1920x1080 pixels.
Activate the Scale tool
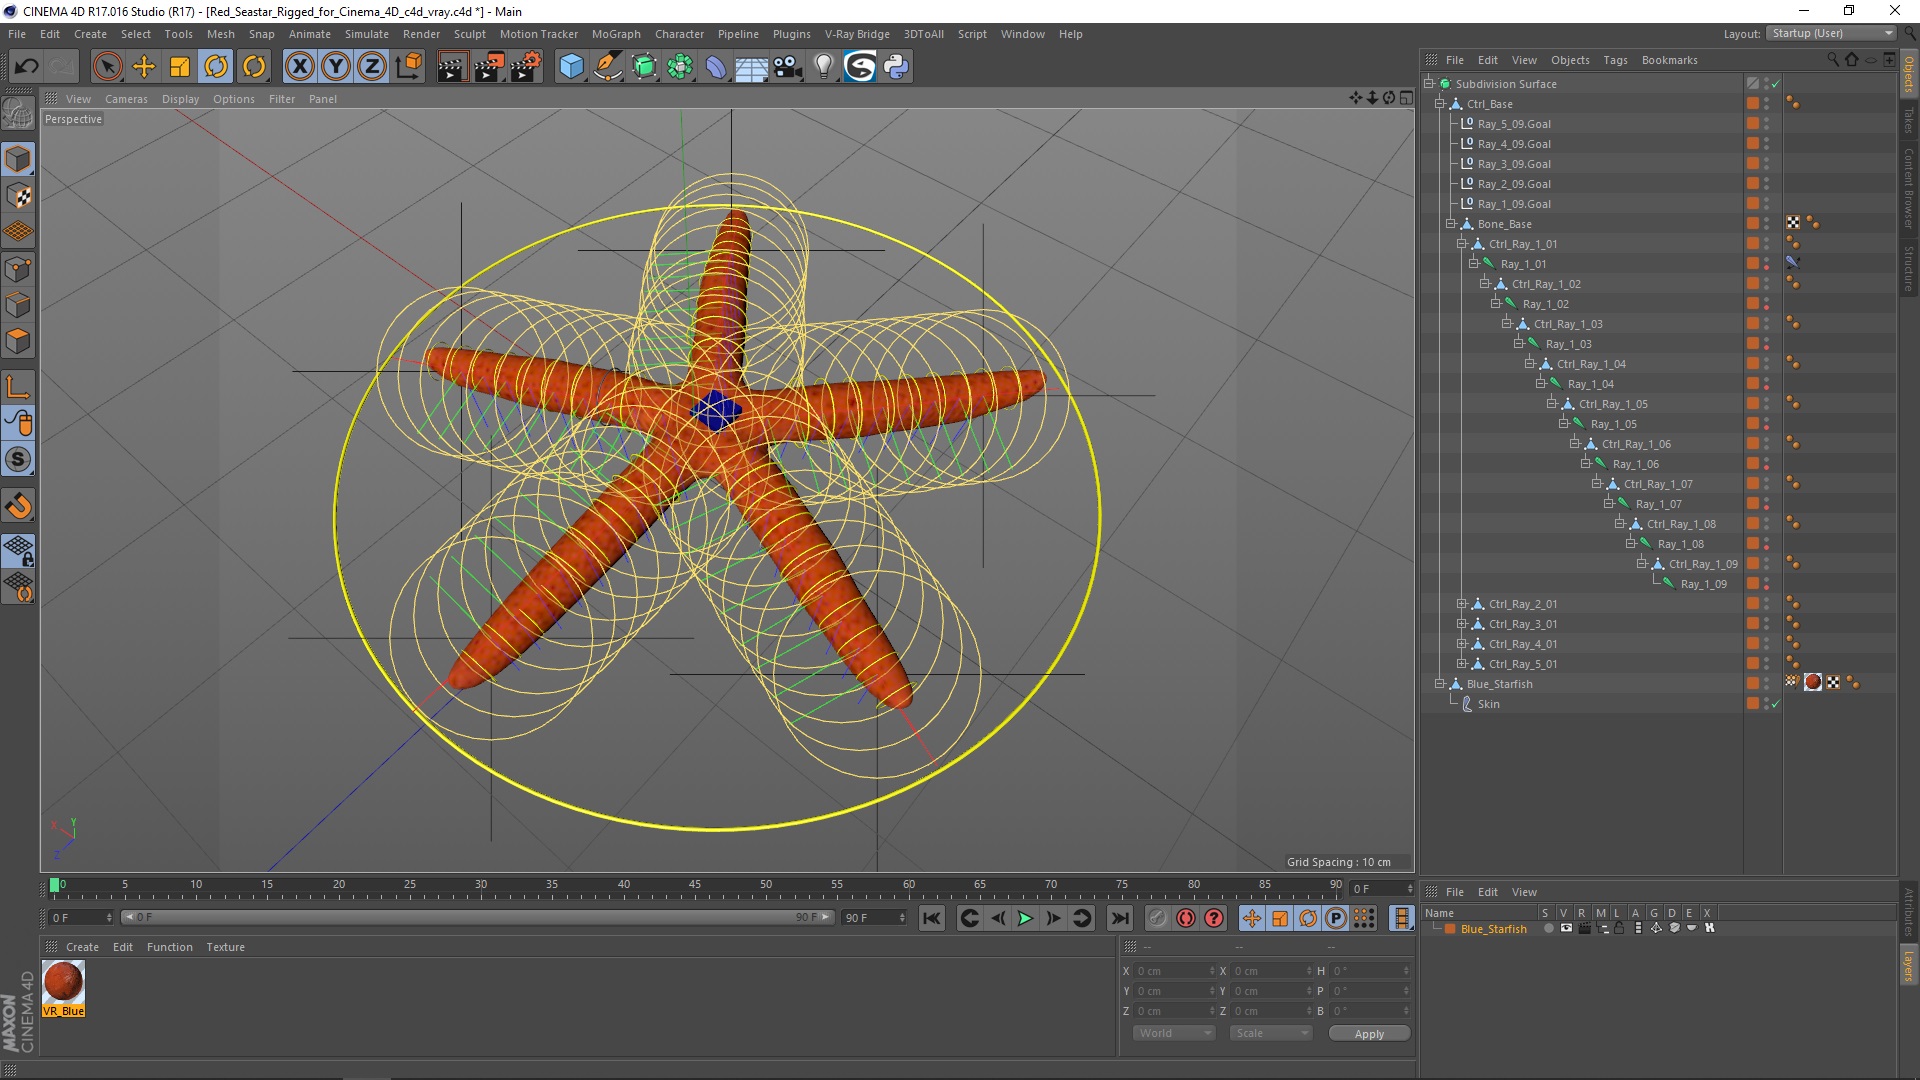click(x=180, y=67)
